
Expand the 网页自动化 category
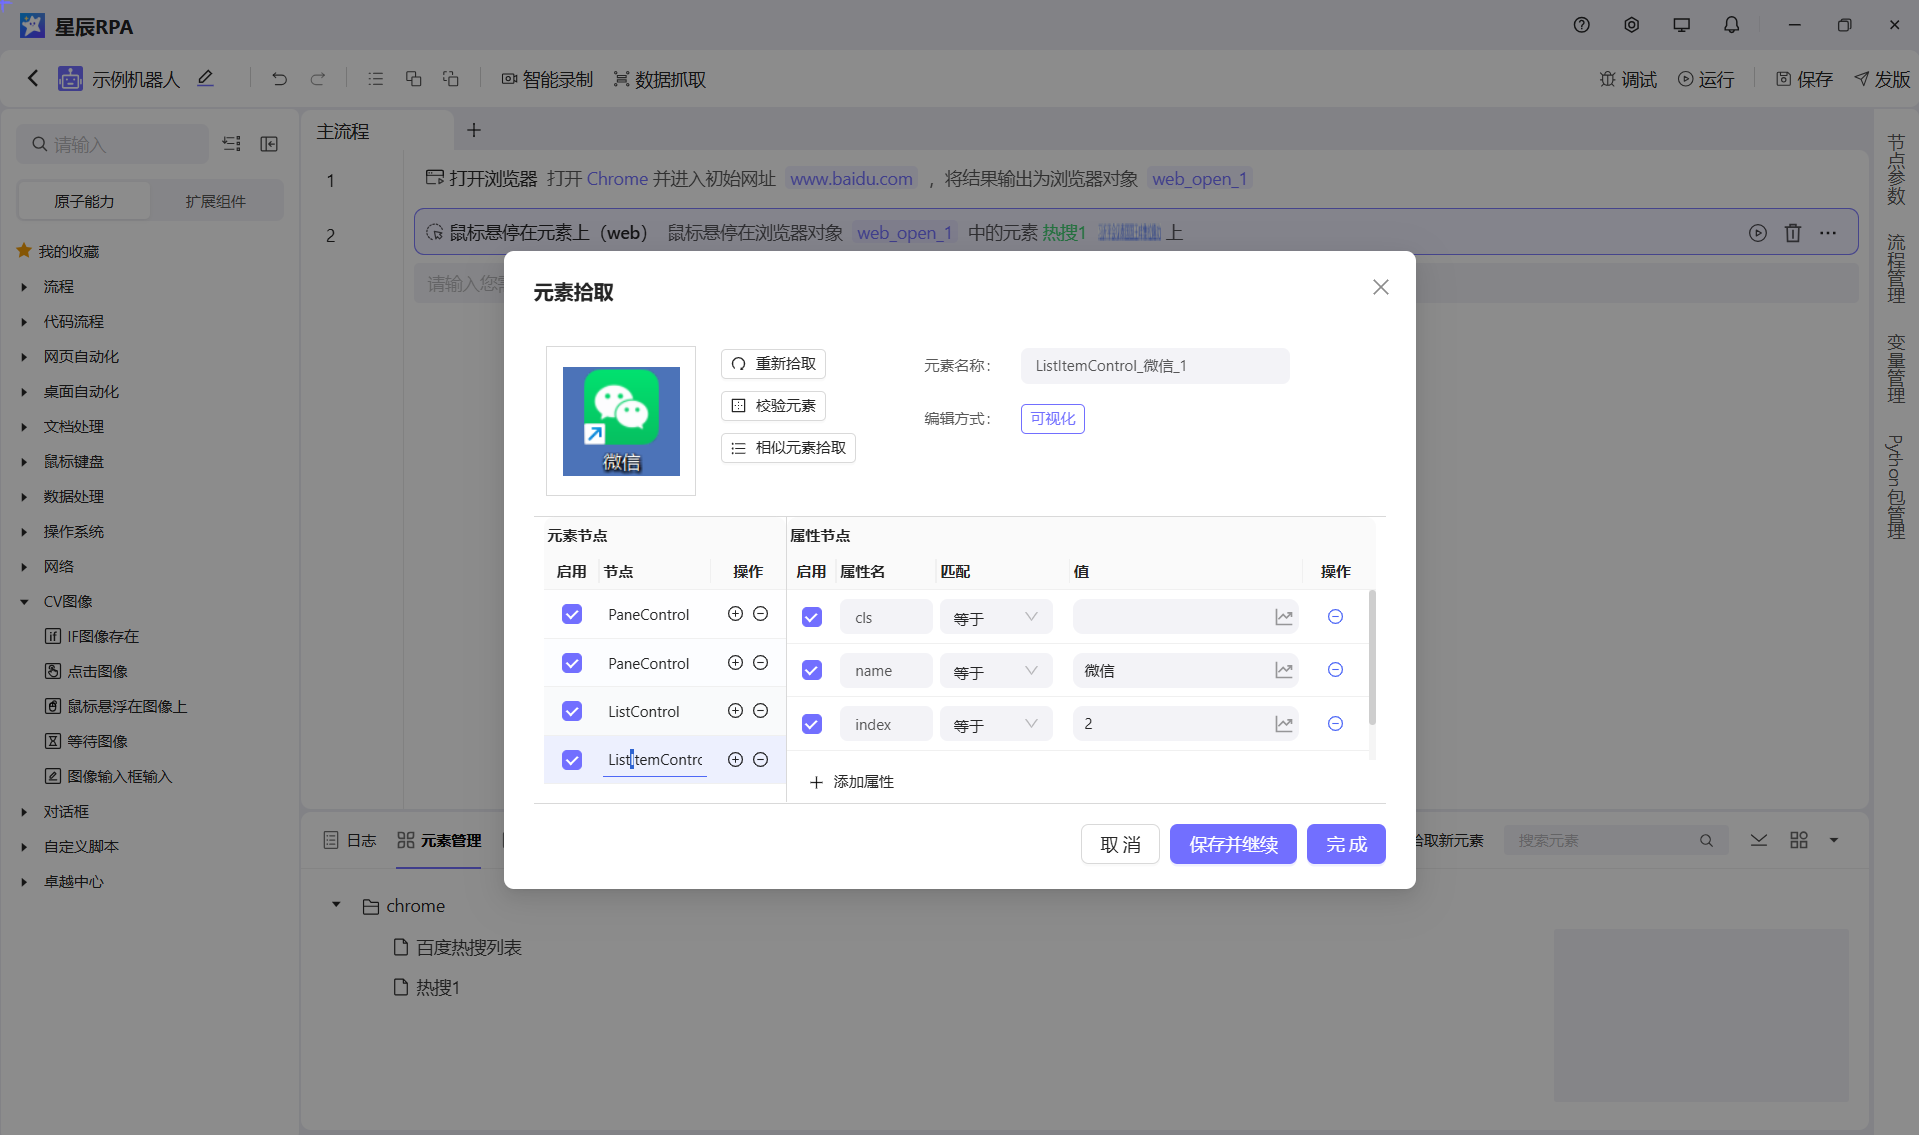coord(24,357)
